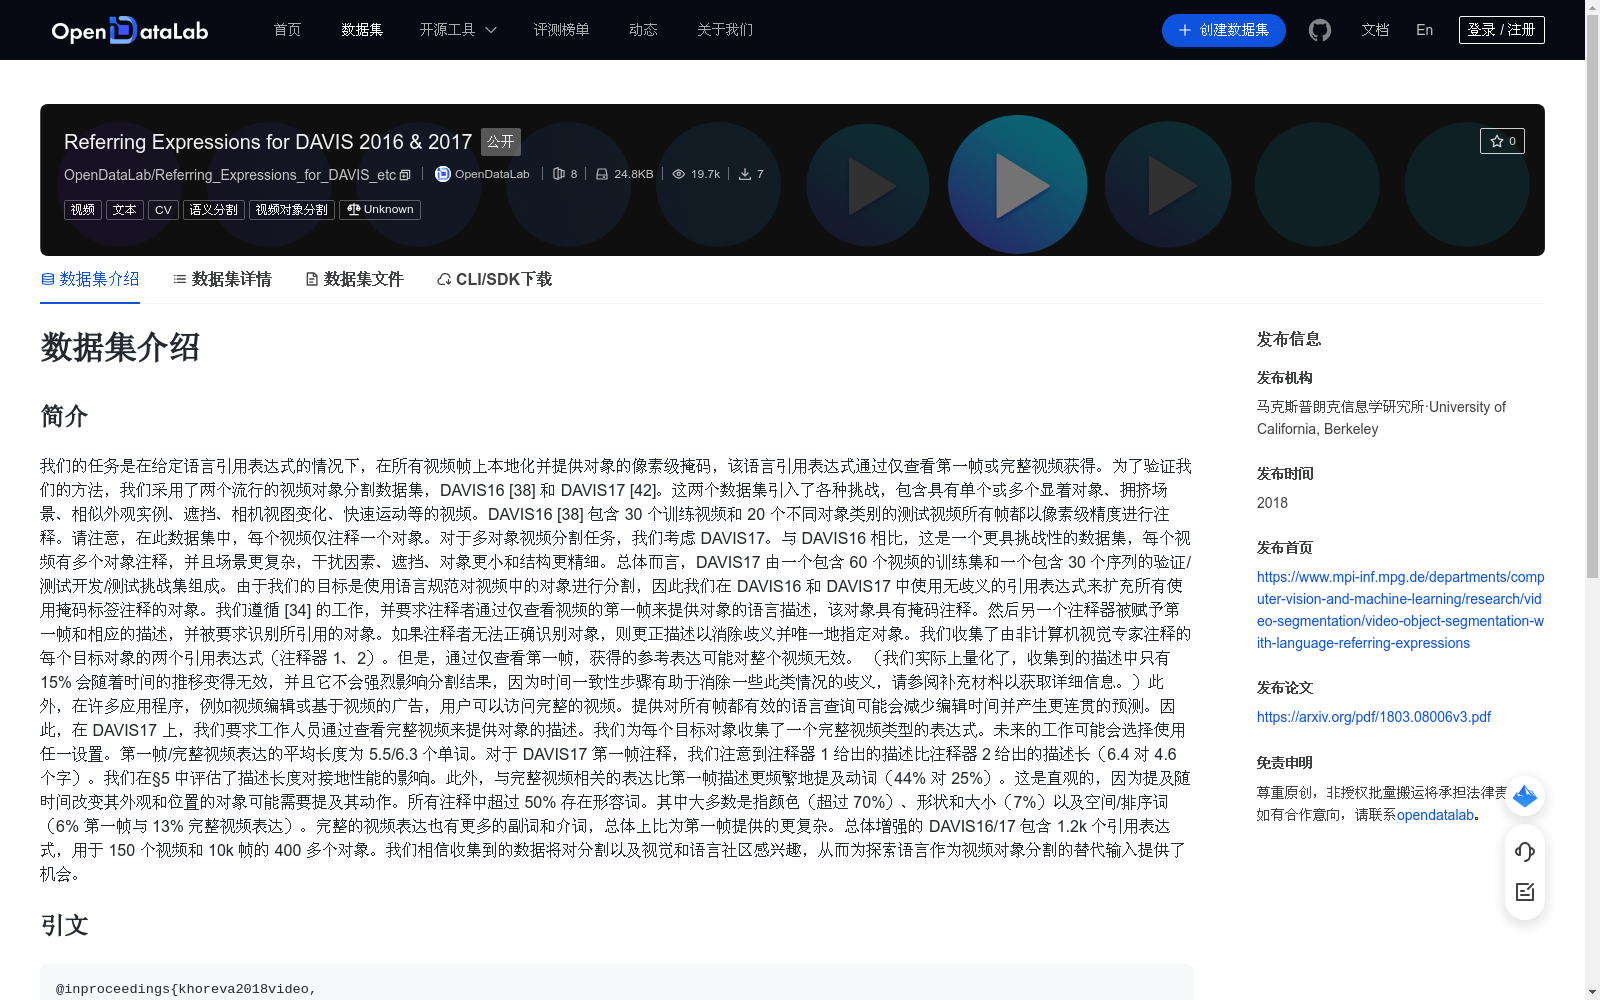The width and height of the screenshot is (1600, 1000).
Task: Click the CV tag
Action: [163, 209]
